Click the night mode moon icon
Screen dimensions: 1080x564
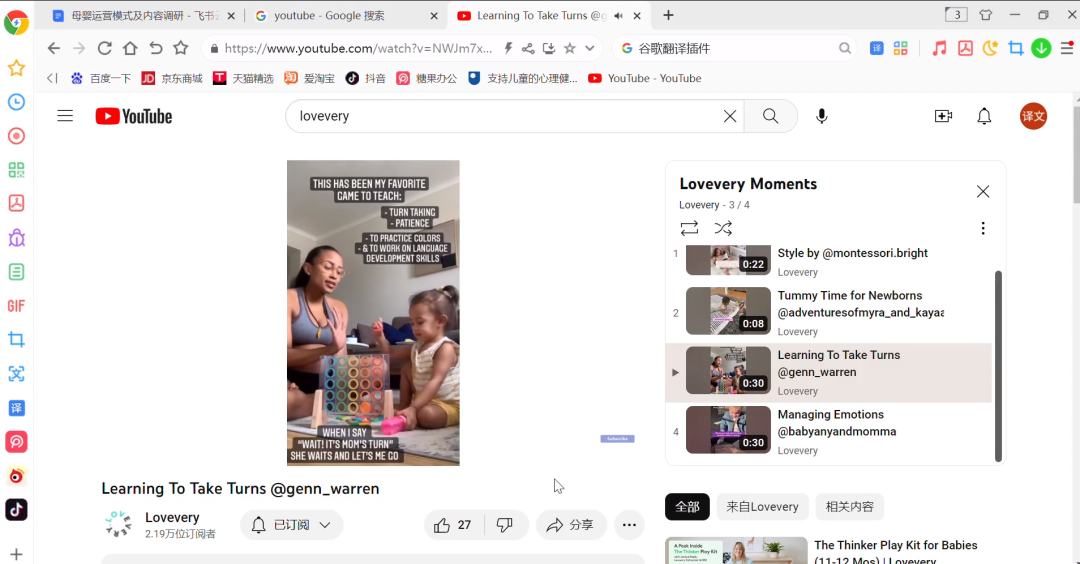pyautogui.click(x=990, y=48)
